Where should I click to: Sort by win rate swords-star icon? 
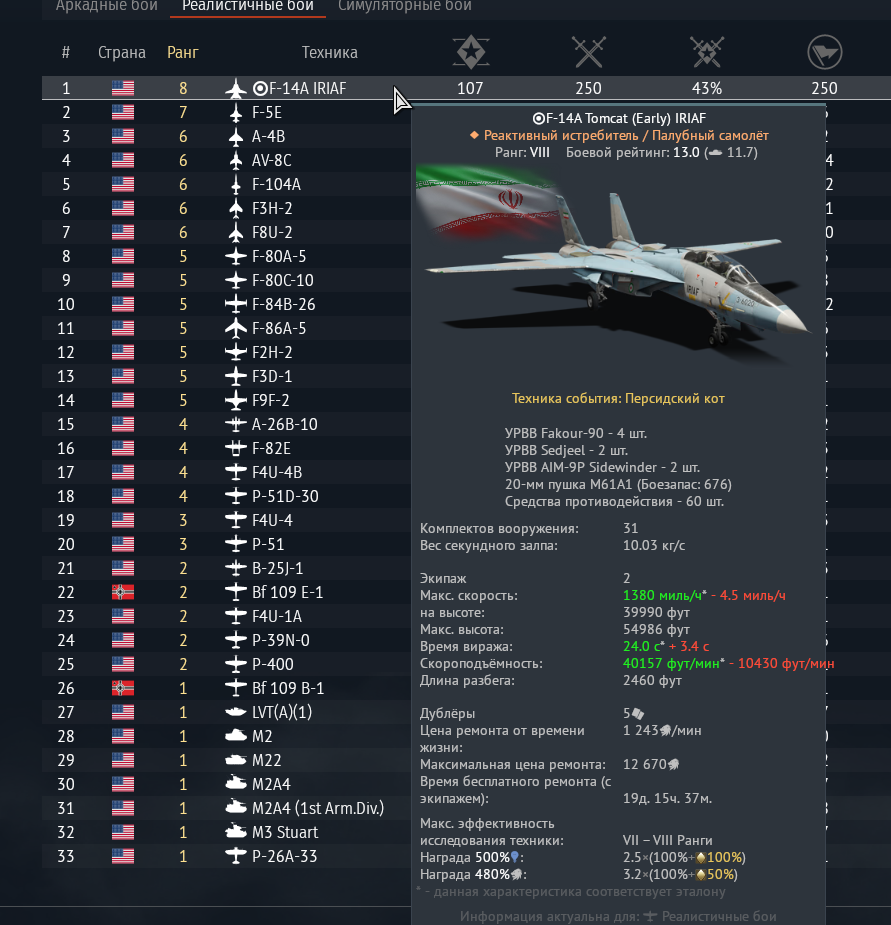coord(706,52)
